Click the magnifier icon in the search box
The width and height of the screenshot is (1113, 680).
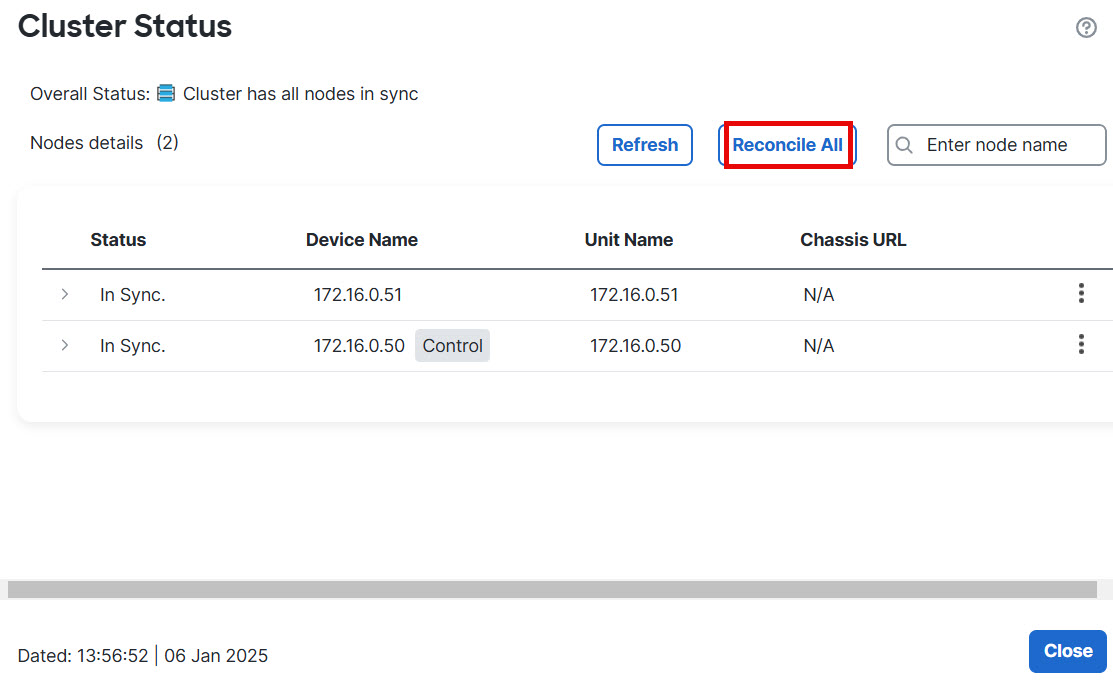pos(904,145)
